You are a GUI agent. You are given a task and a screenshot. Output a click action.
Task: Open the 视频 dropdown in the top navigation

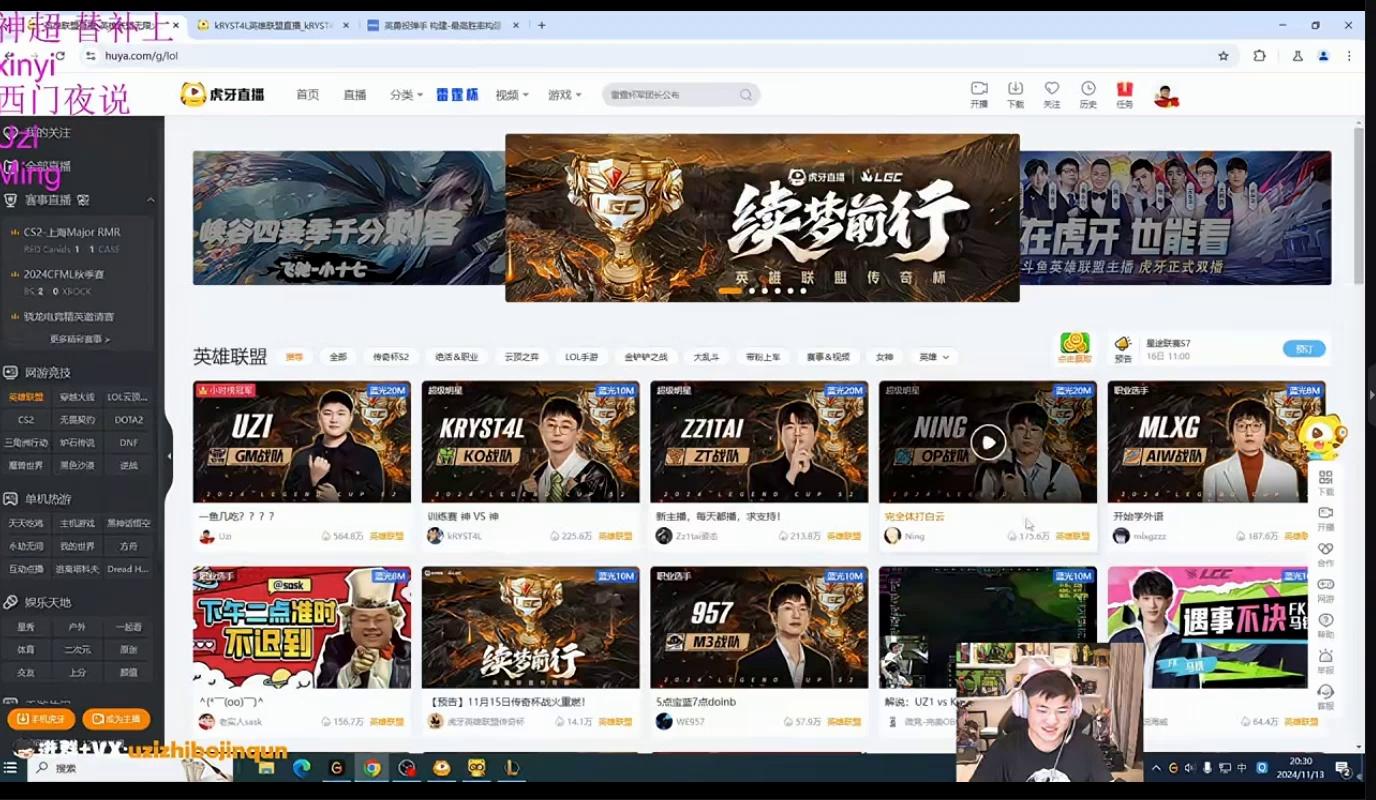[512, 95]
